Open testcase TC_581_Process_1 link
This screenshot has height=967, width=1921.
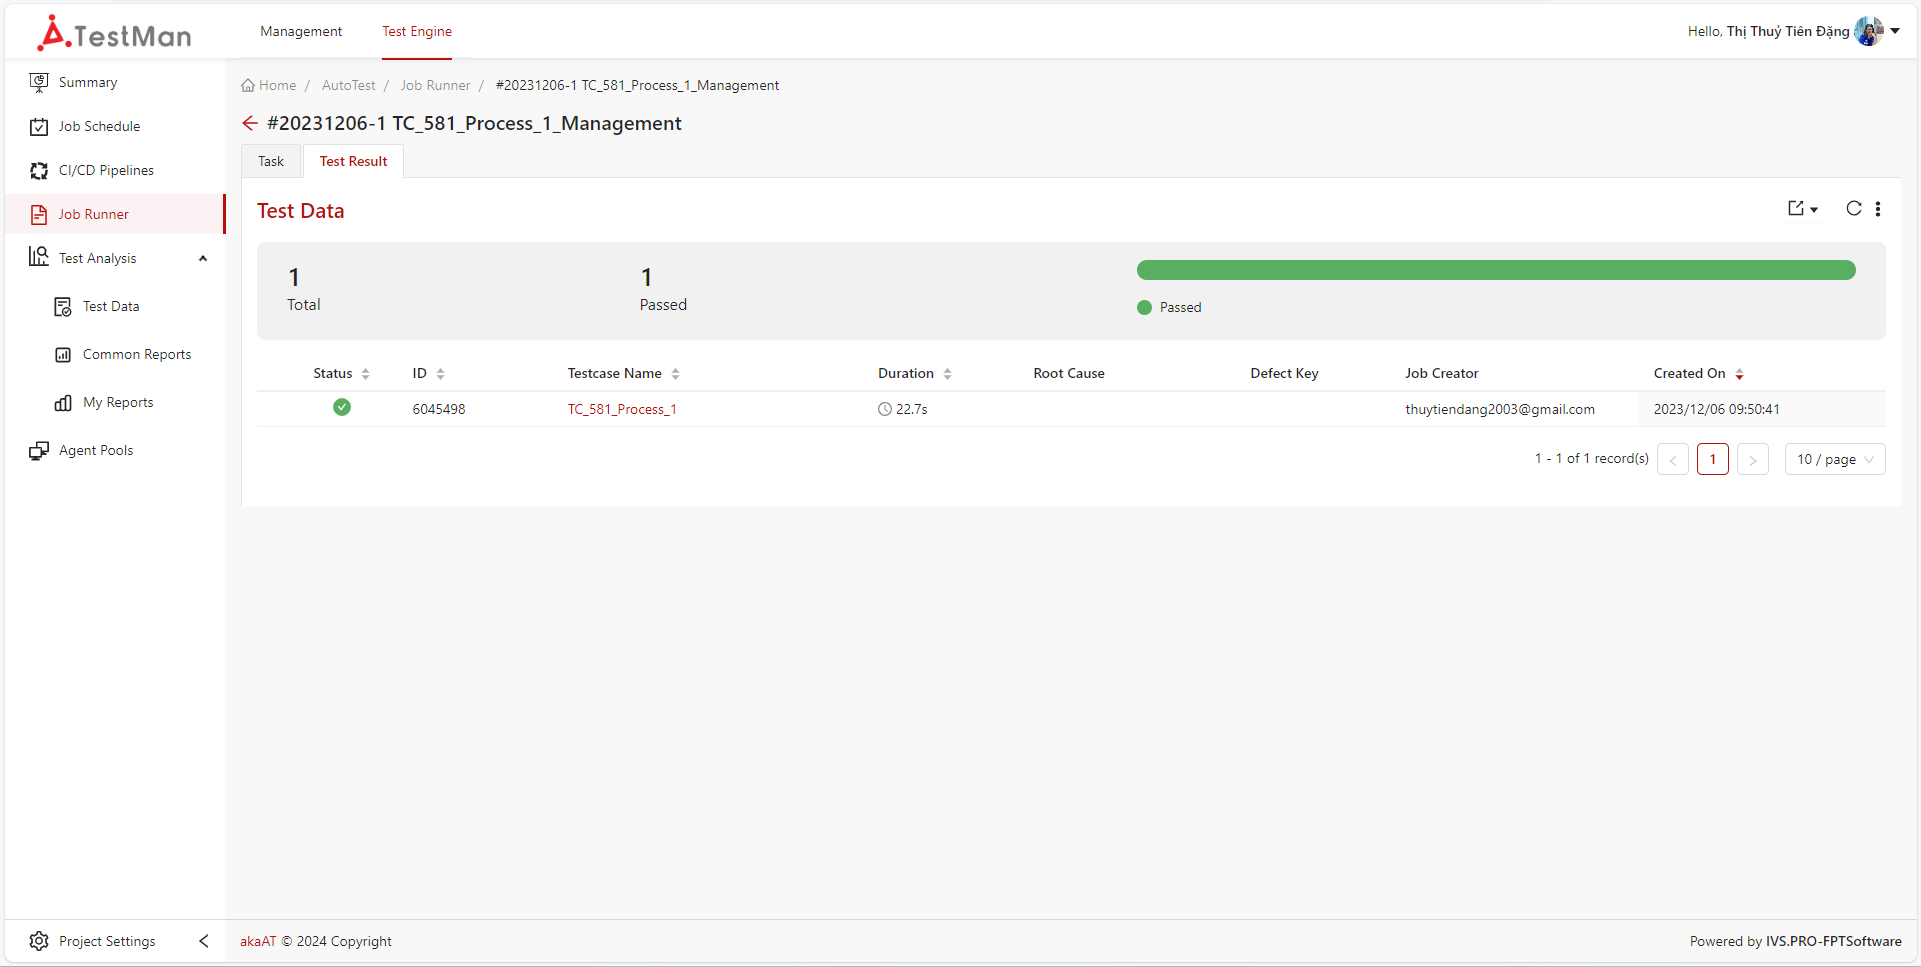pos(622,409)
